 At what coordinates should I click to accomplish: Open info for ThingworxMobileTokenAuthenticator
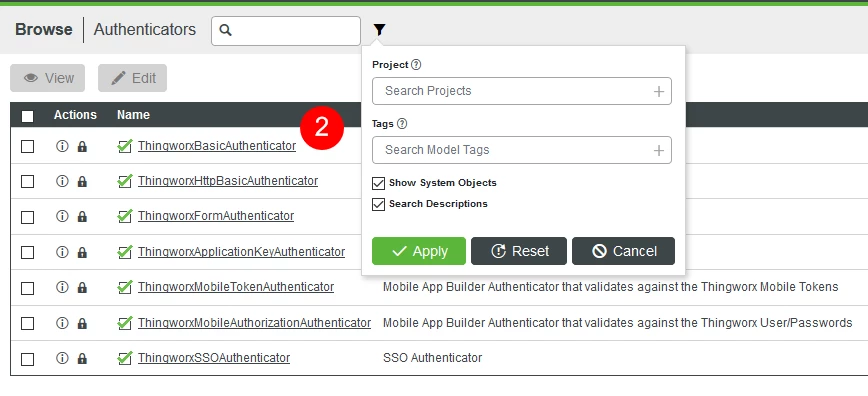click(62, 287)
